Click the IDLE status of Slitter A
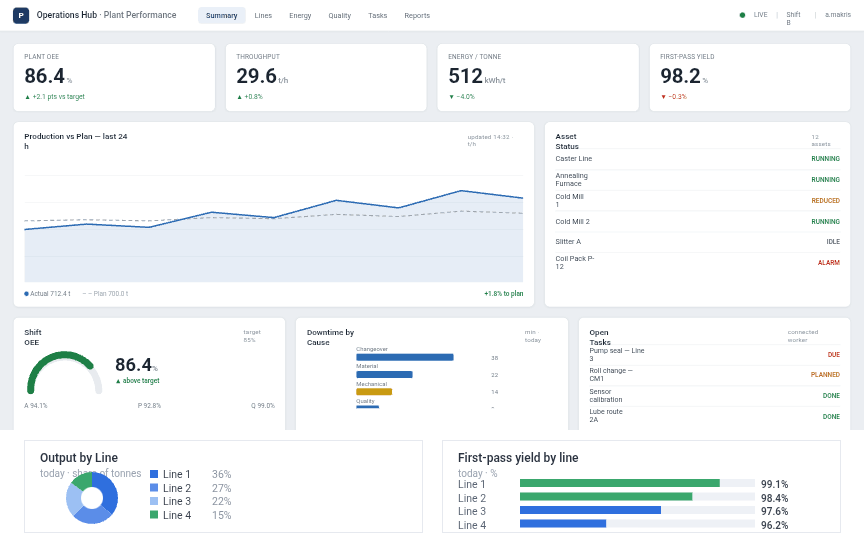Viewport: 864px width, 540px height. (833, 241)
